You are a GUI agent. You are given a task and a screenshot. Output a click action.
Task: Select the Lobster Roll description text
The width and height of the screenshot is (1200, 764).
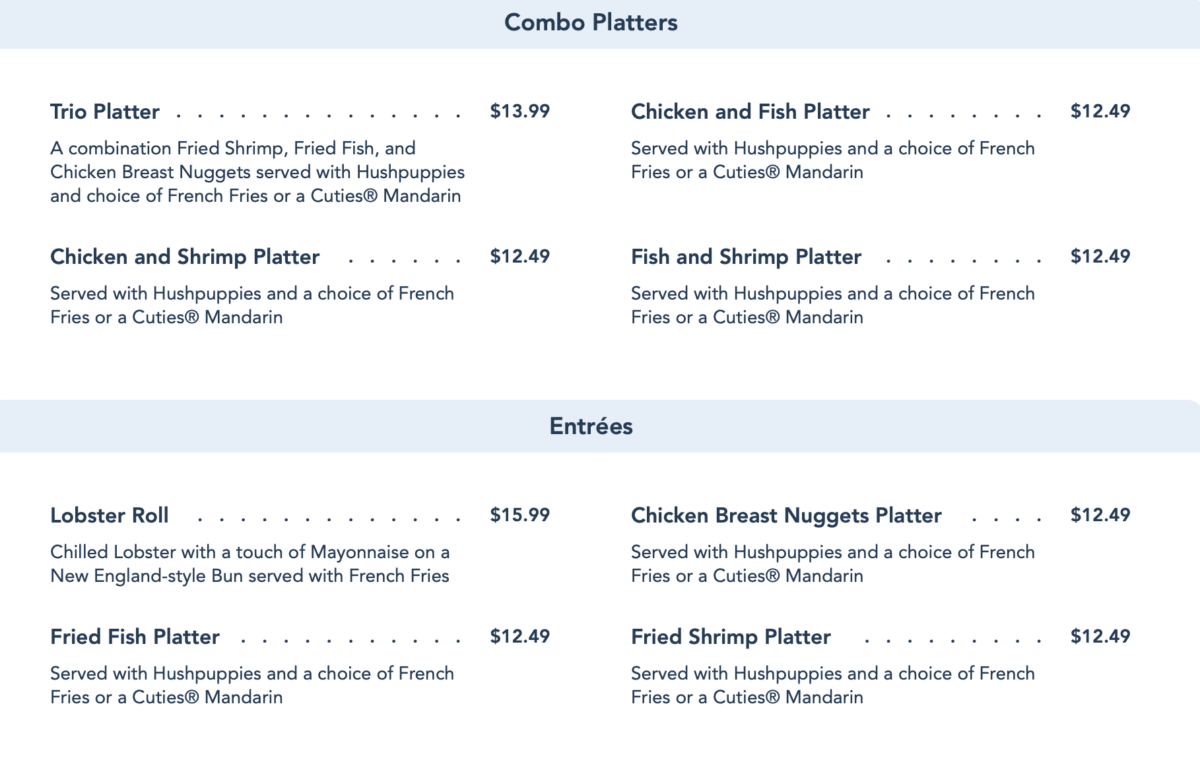[250, 564]
